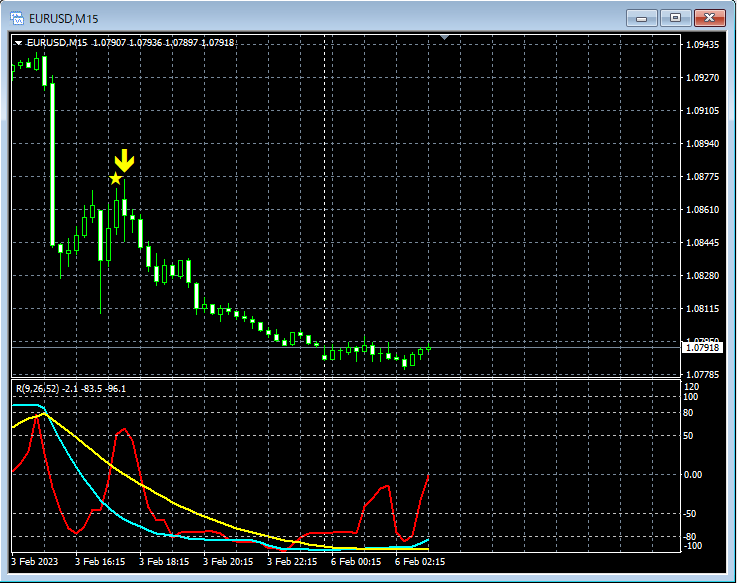Click the 3 Feb 20:15 time label
This screenshot has width=738, height=583.
pos(228,561)
